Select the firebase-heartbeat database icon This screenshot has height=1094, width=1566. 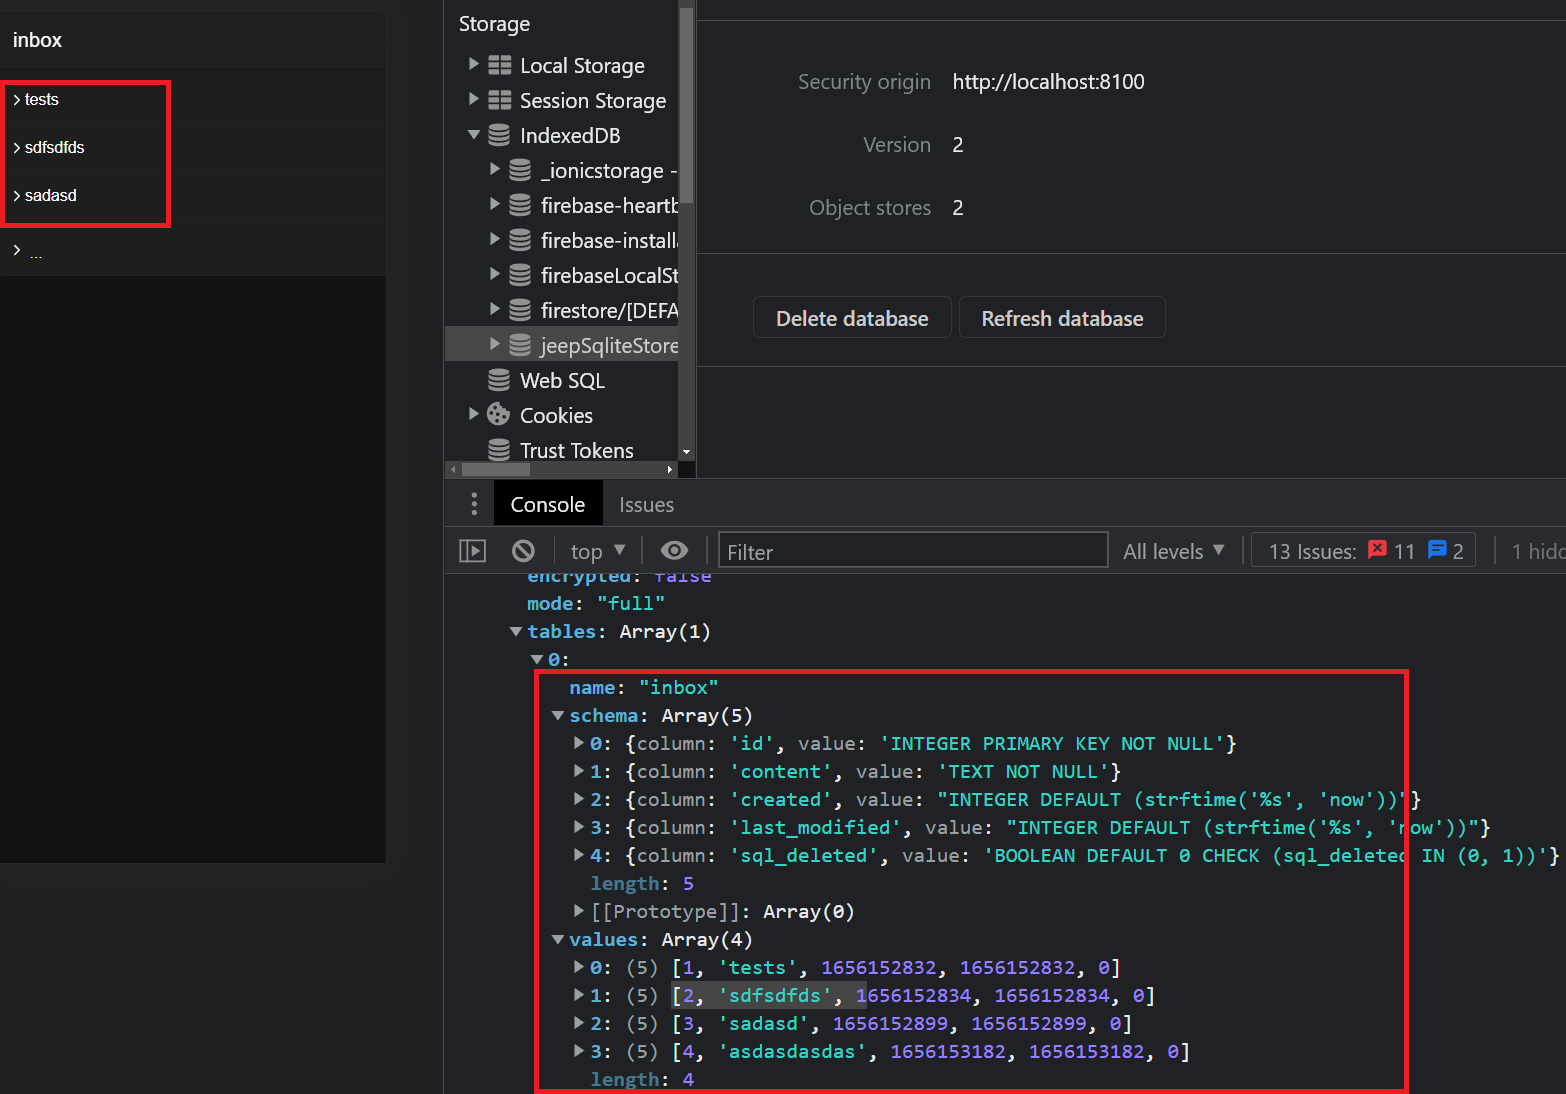pos(519,205)
